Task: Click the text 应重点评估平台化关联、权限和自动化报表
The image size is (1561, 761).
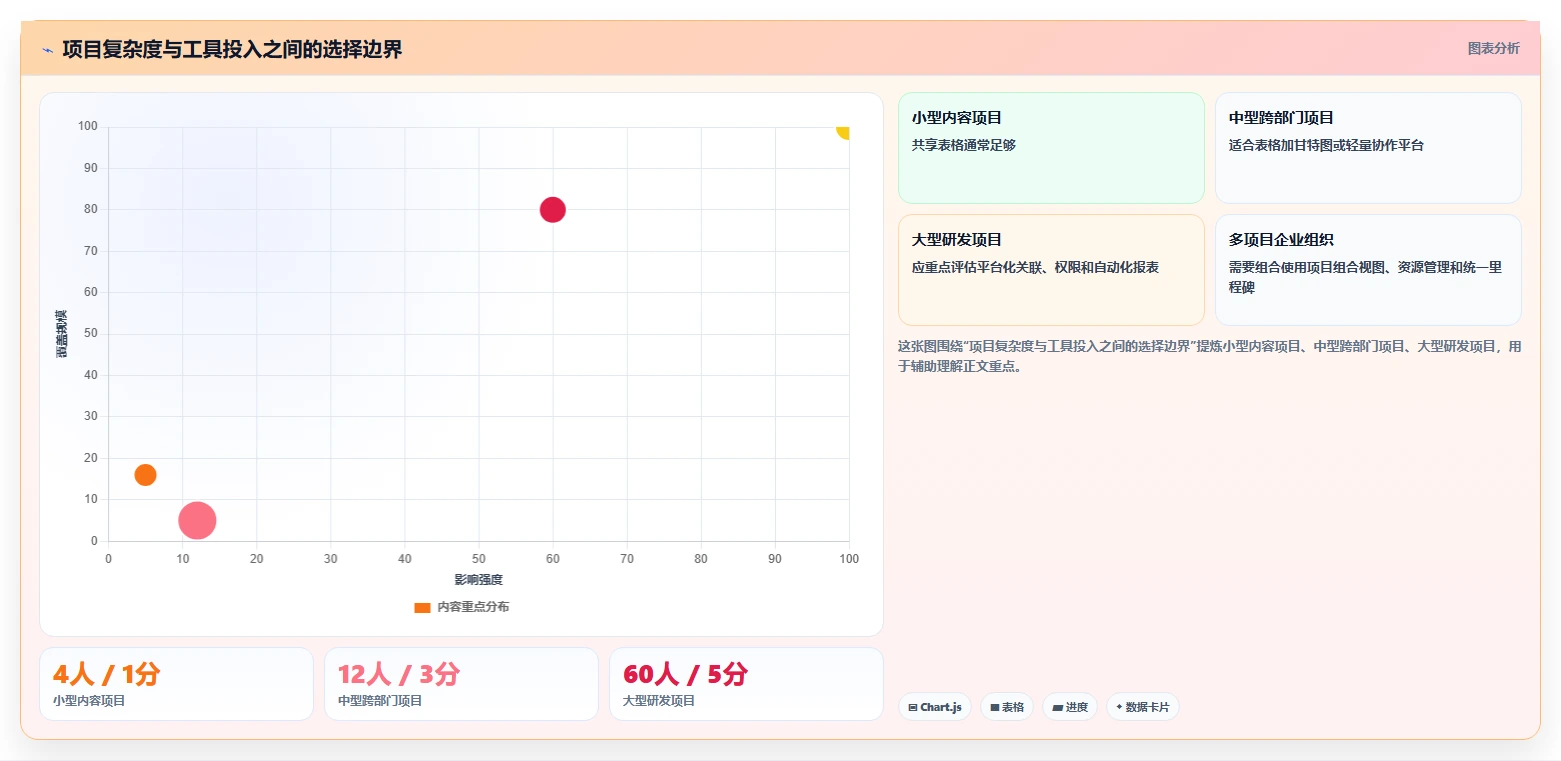Action: pyautogui.click(x=1035, y=267)
